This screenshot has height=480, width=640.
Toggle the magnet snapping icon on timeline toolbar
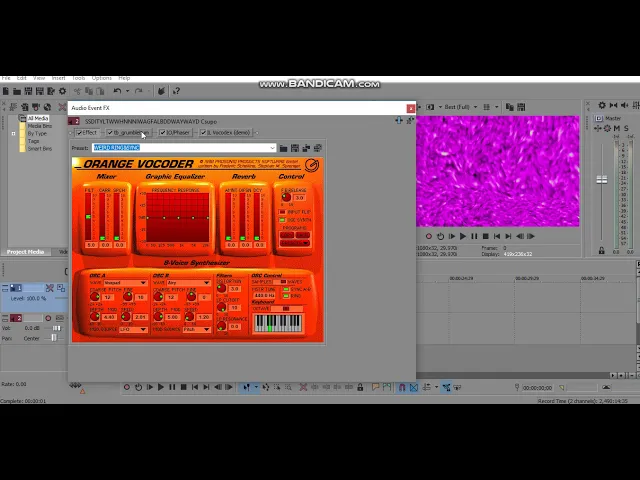402,387
